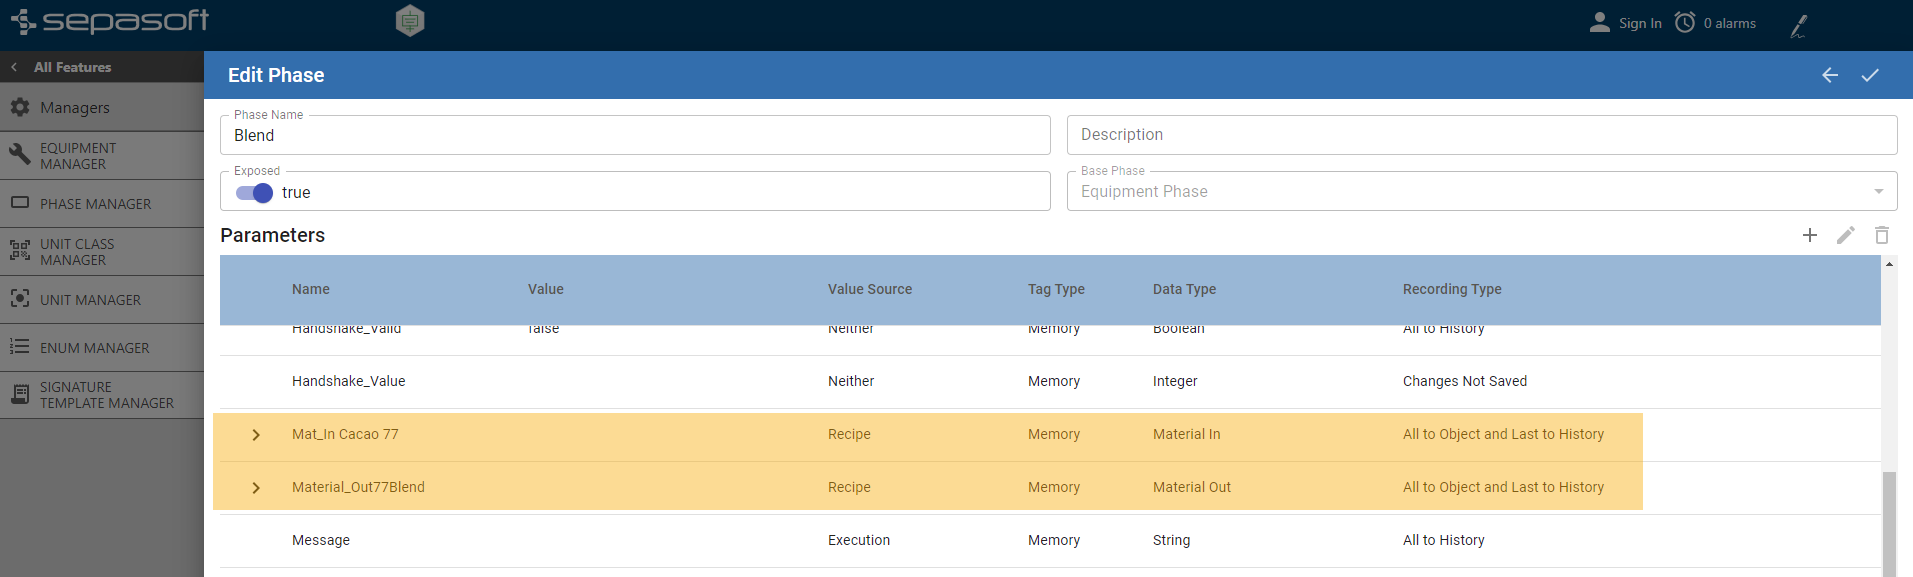Open the alarms clock icon
Screen dimensions: 1913x577
click(x=1685, y=23)
